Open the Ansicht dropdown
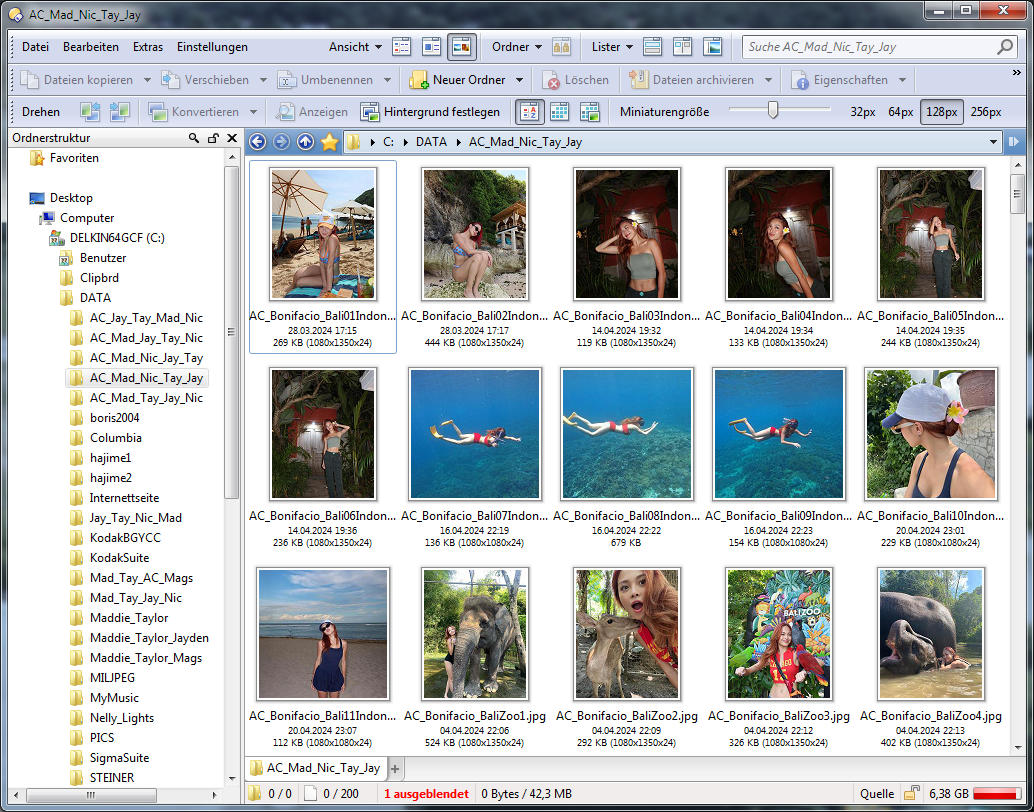Image resolution: width=1034 pixels, height=812 pixels. click(x=355, y=47)
